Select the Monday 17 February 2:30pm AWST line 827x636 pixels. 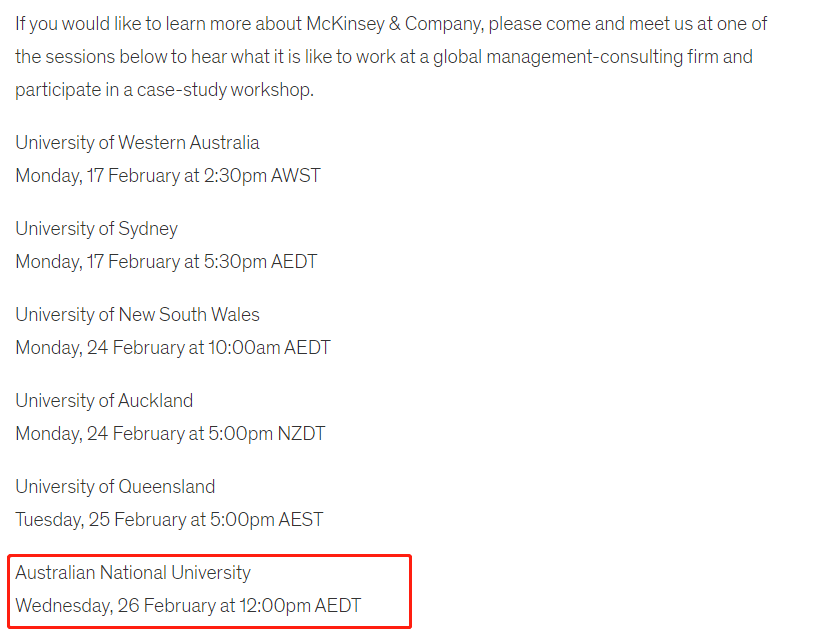(x=168, y=176)
